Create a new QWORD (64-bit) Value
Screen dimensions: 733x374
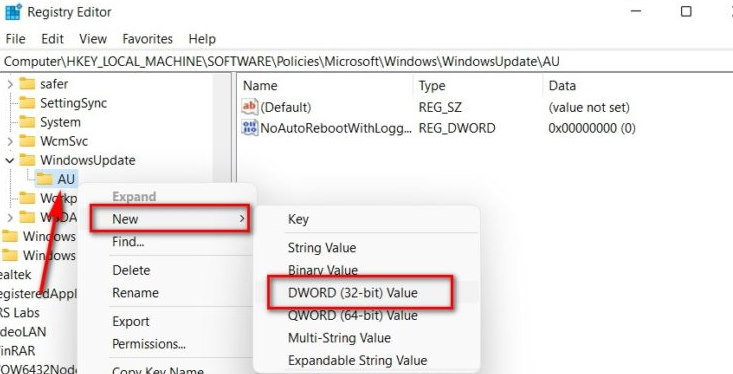(x=353, y=316)
